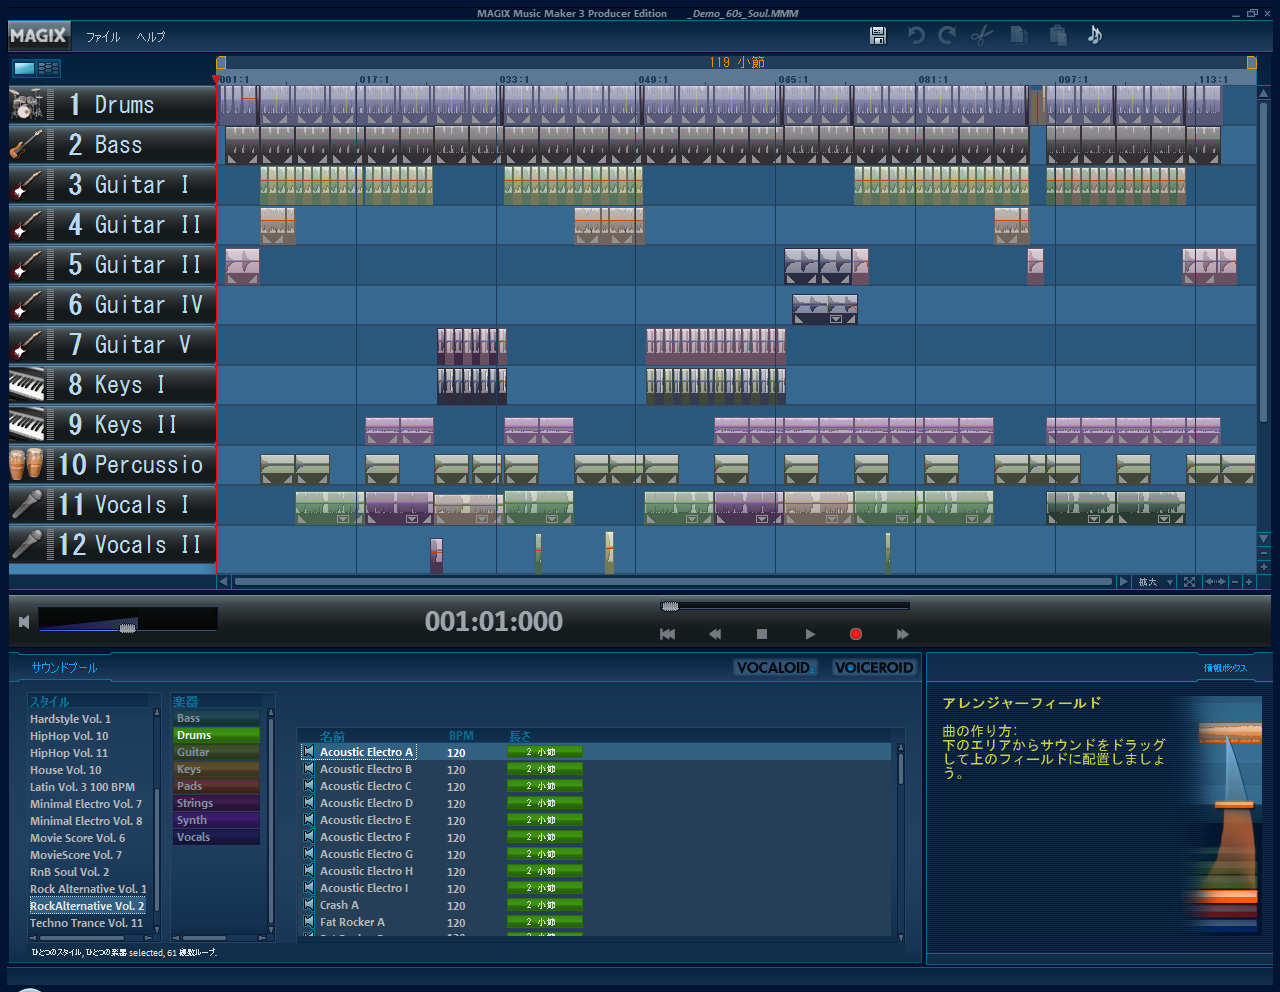
Task: Click the arranger vertical scroll down arrow
Action: (1264, 539)
